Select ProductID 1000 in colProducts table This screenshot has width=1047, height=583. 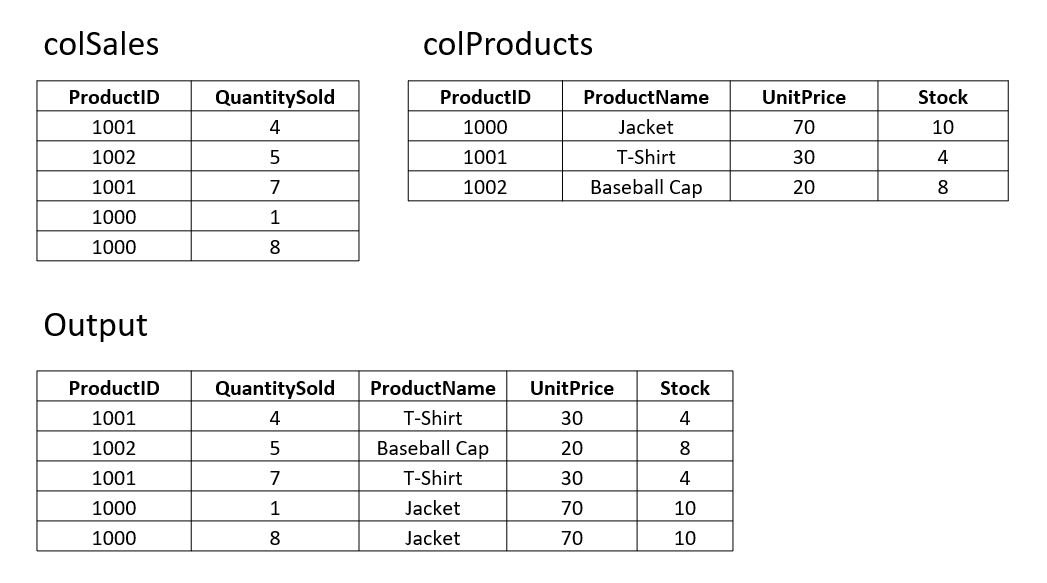[x=485, y=127]
